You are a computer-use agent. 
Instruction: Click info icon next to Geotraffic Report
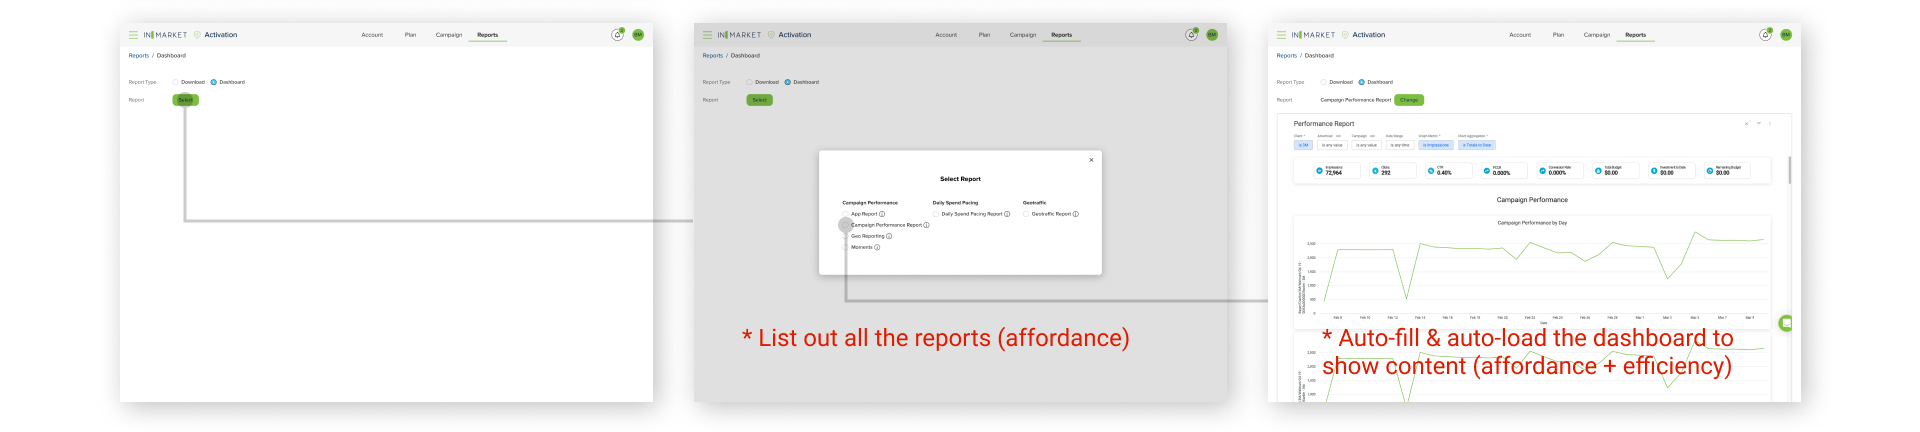coord(1076,214)
